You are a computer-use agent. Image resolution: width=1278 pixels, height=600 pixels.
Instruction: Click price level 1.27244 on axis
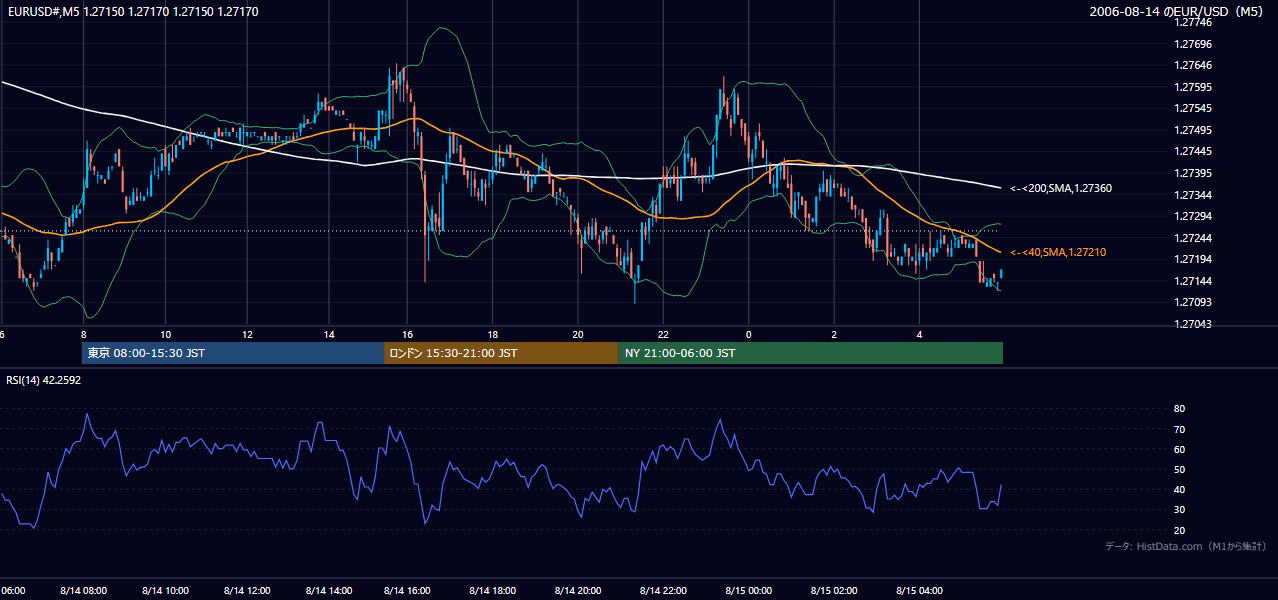(x=1193, y=238)
